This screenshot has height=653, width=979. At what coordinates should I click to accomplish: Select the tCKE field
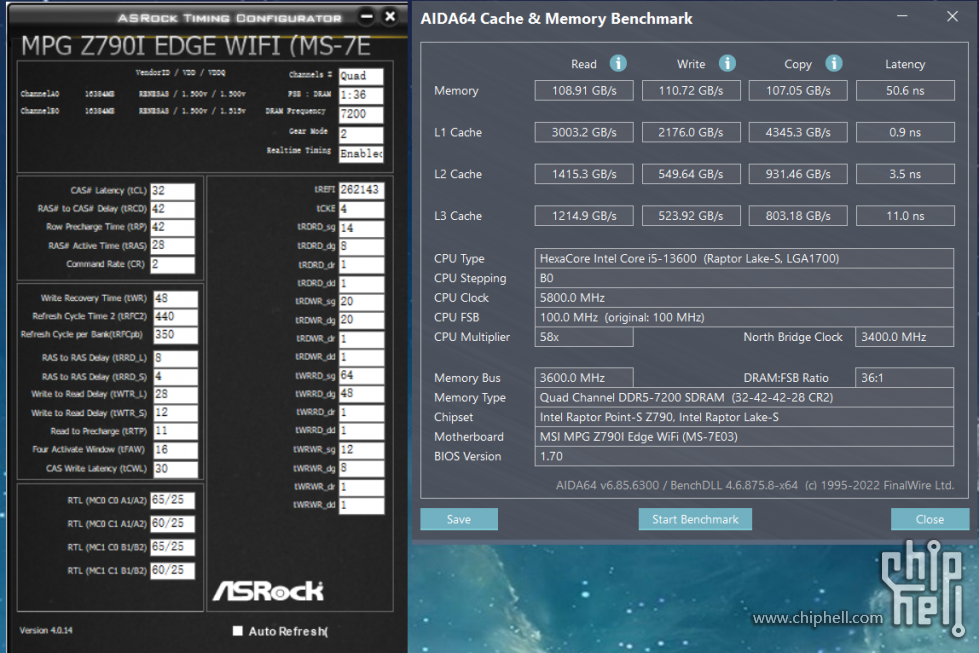[362, 209]
